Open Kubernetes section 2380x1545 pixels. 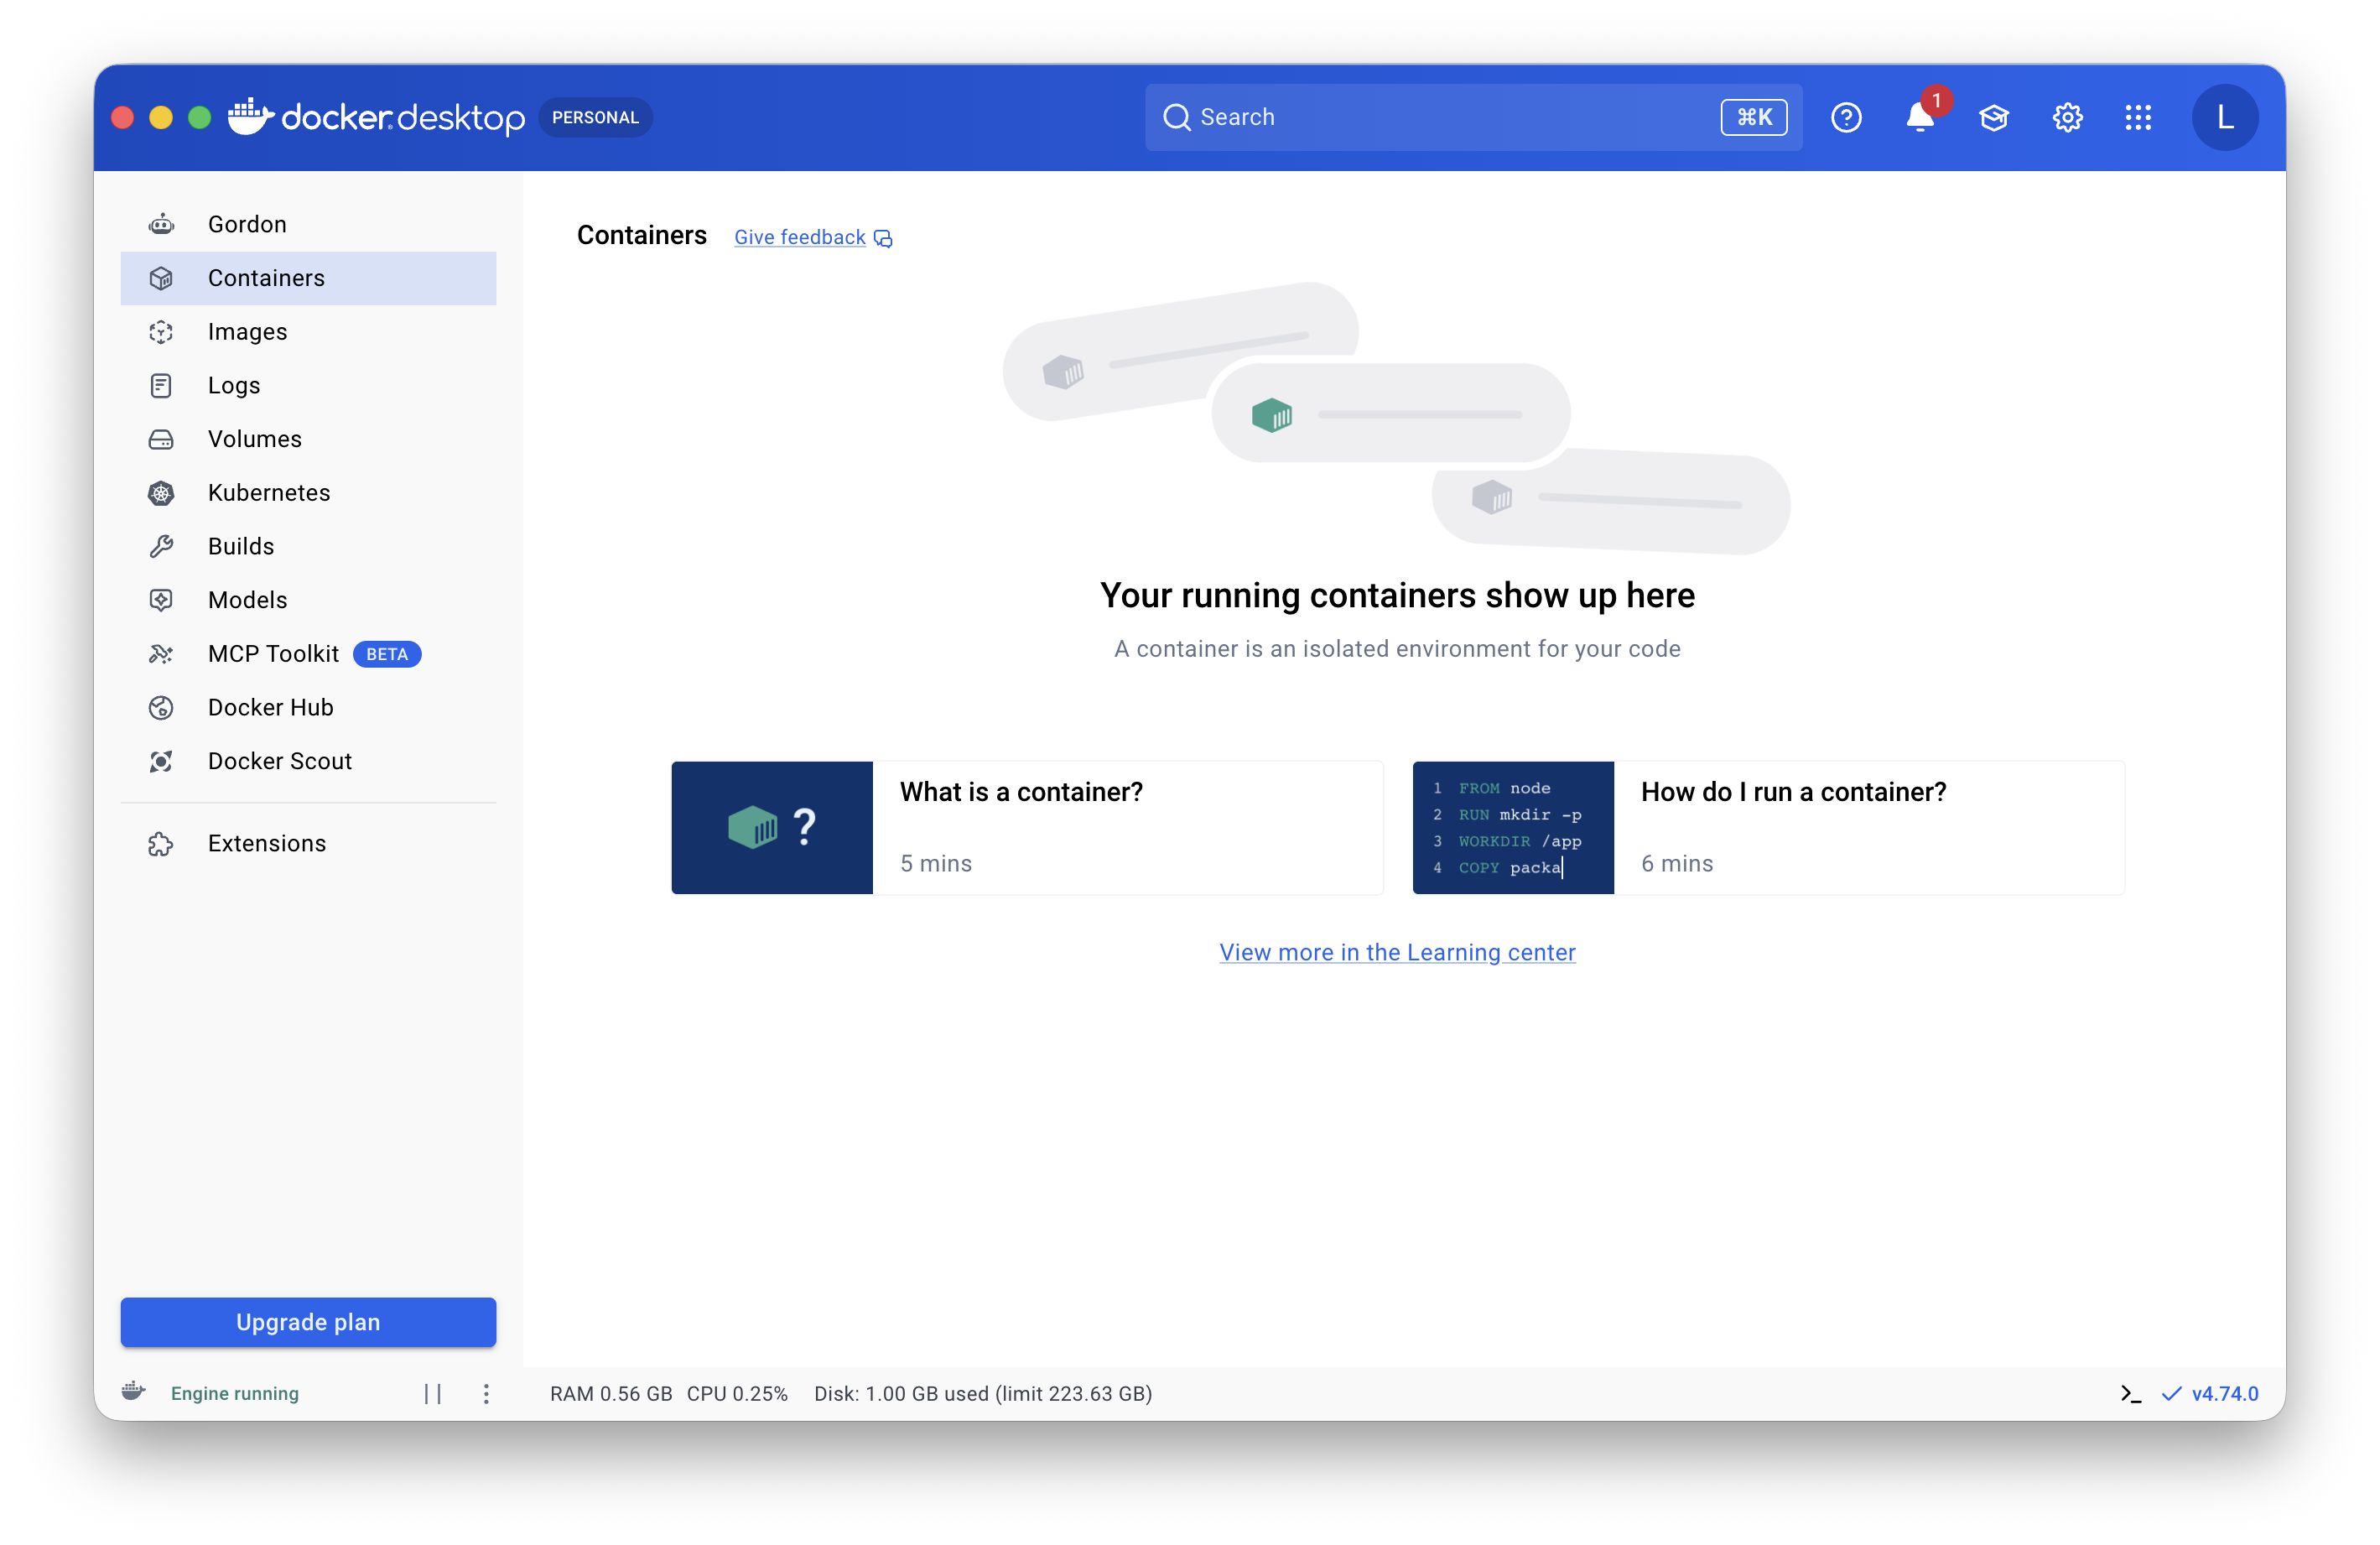[308, 493]
